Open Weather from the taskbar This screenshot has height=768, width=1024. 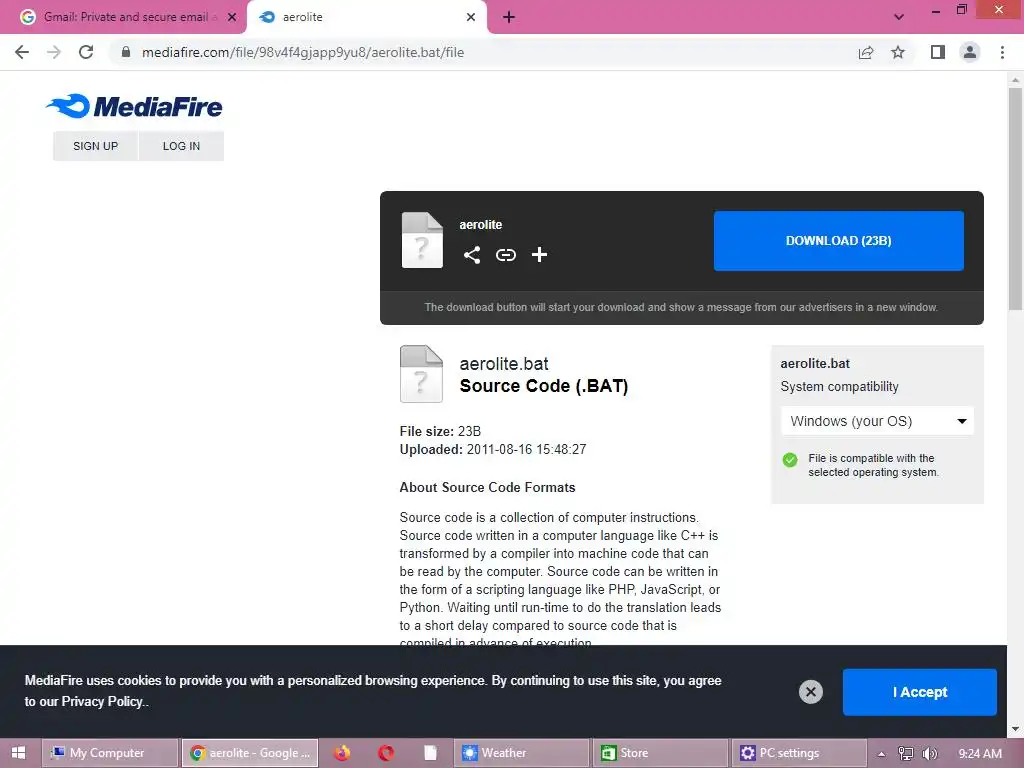coord(521,753)
